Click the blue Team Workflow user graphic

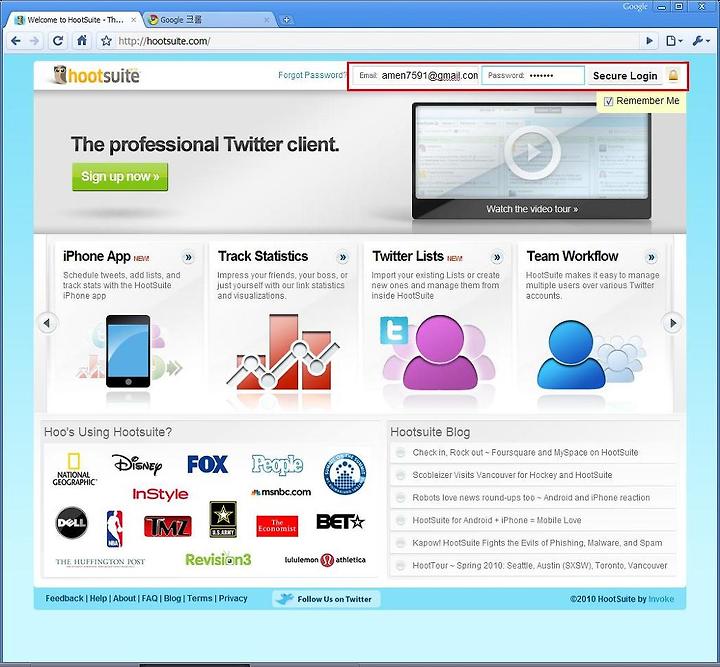[x=571, y=355]
